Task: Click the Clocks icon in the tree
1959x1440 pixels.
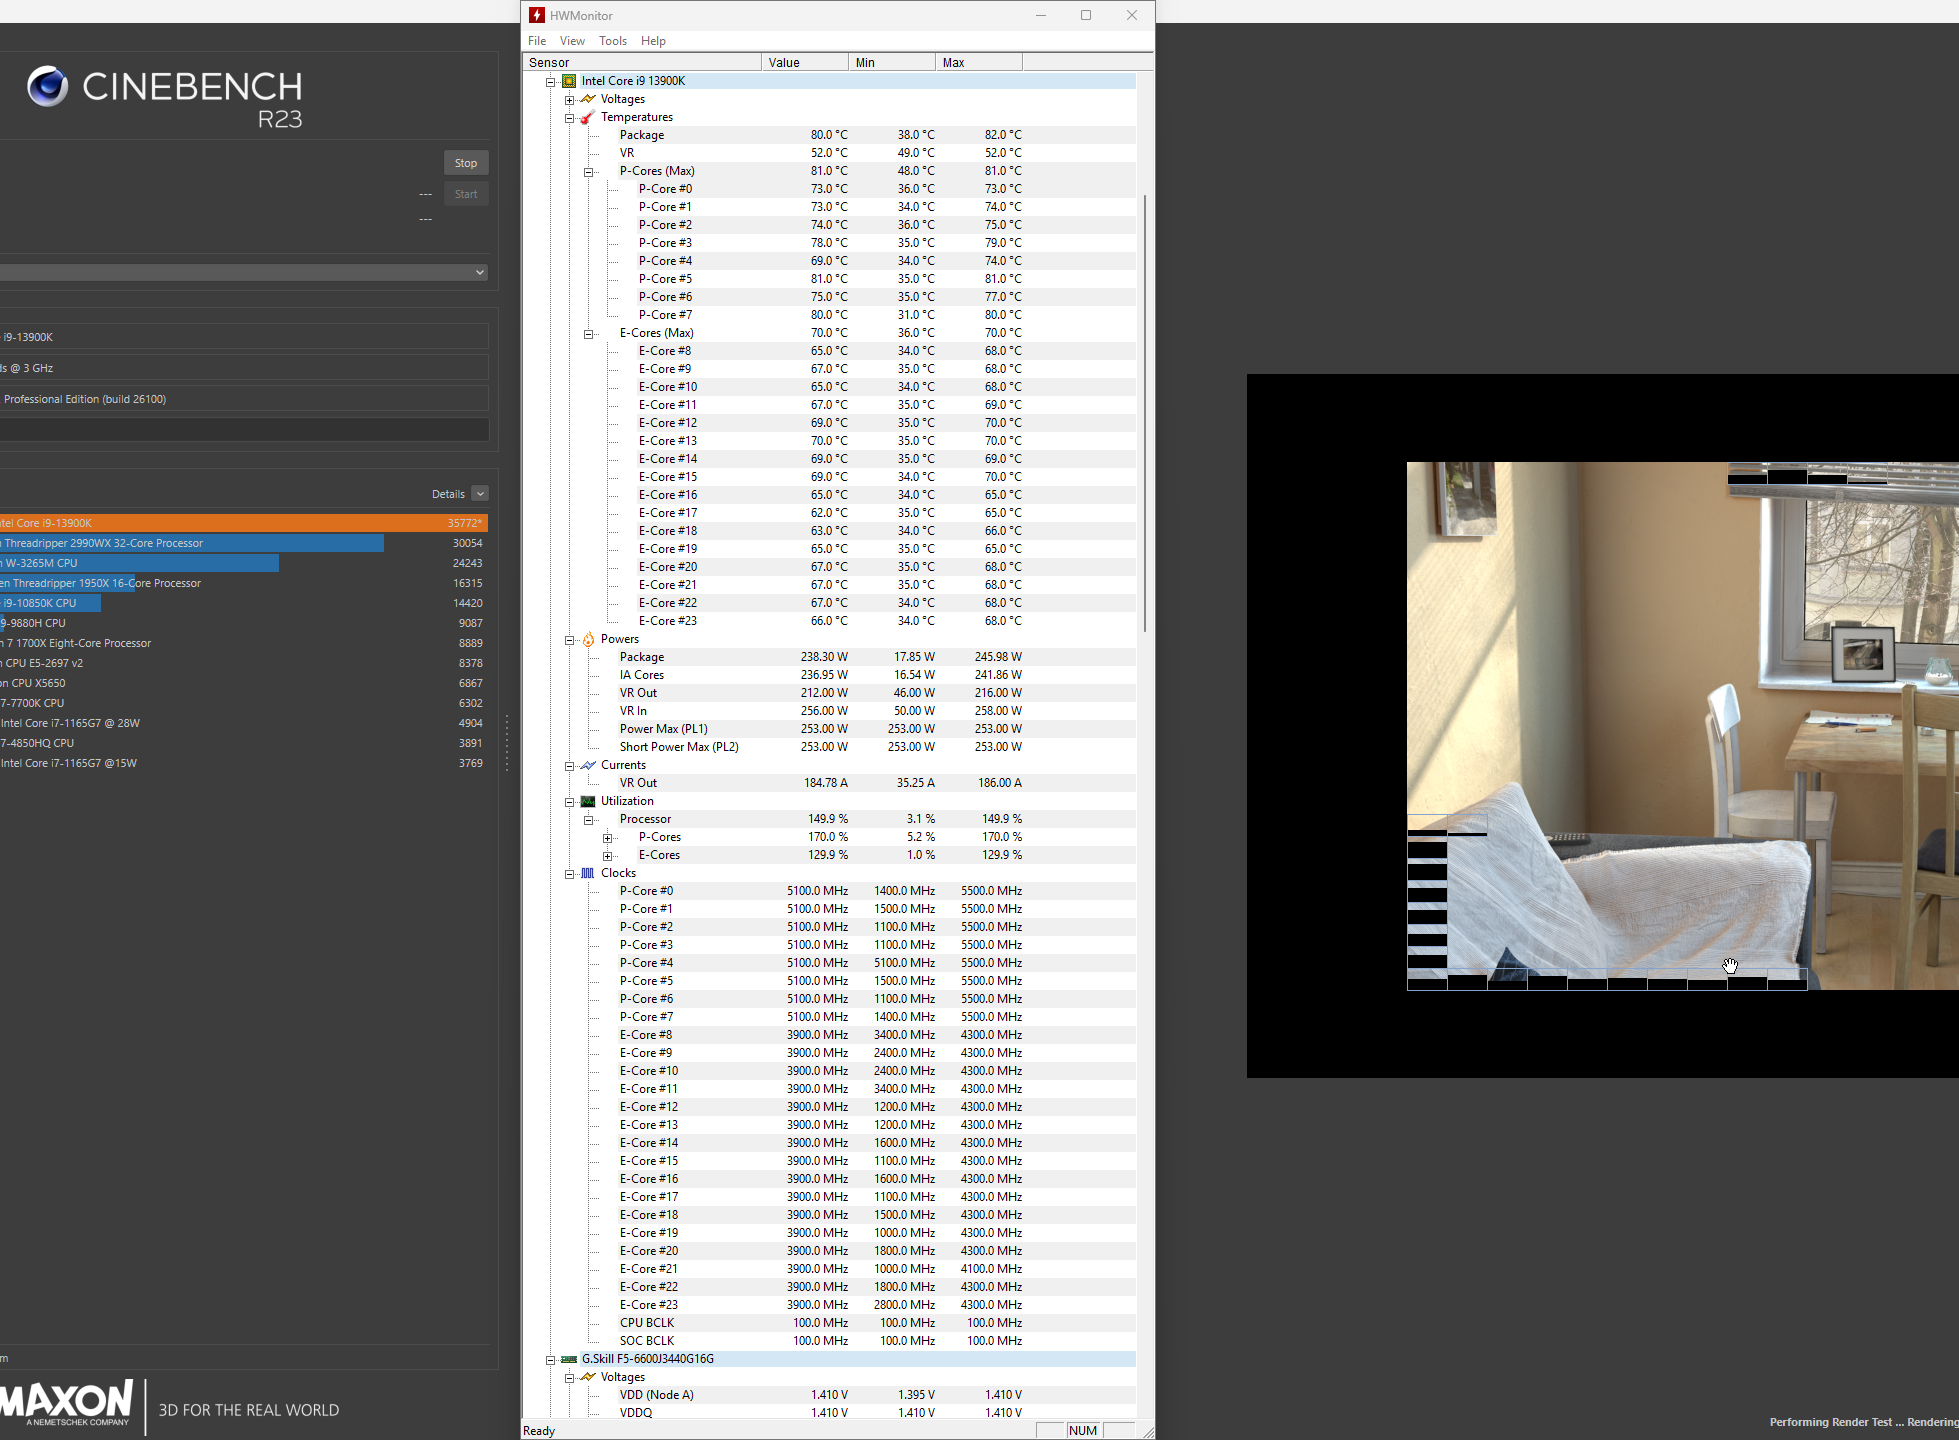Action: point(588,873)
